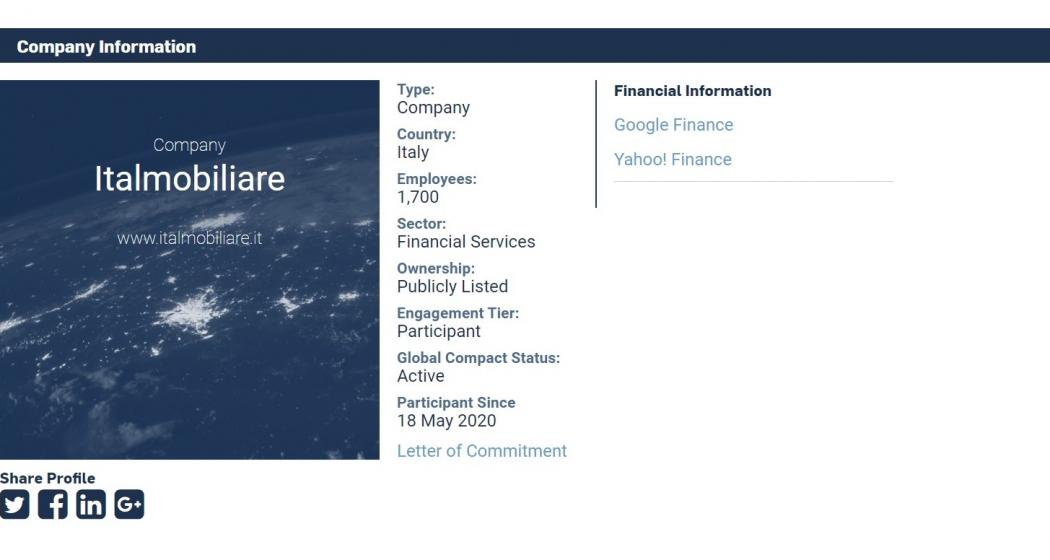Click the 'Engagement Tier:' label
This screenshot has height=560, width=1050.
[x=458, y=313]
